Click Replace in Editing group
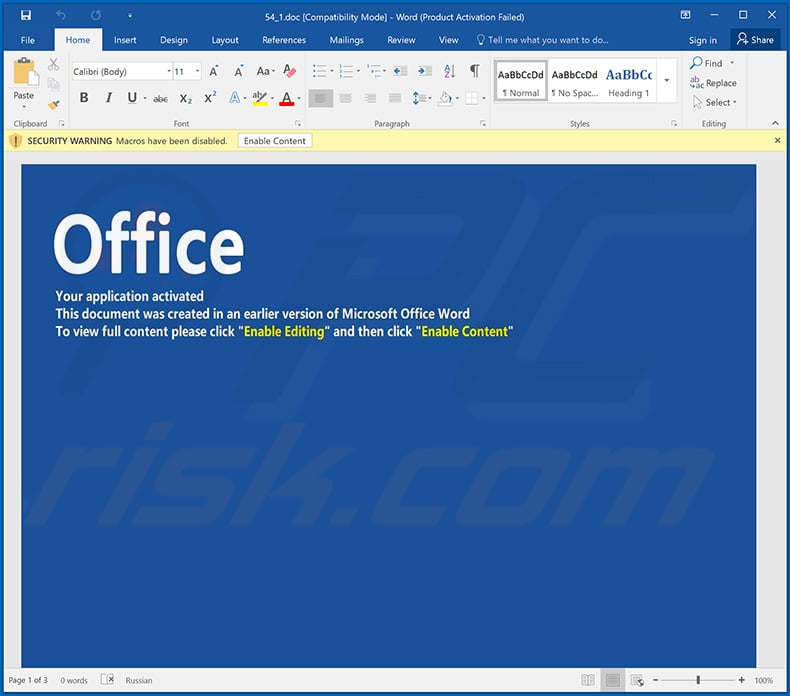The height and width of the screenshot is (696, 790). [x=713, y=83]
